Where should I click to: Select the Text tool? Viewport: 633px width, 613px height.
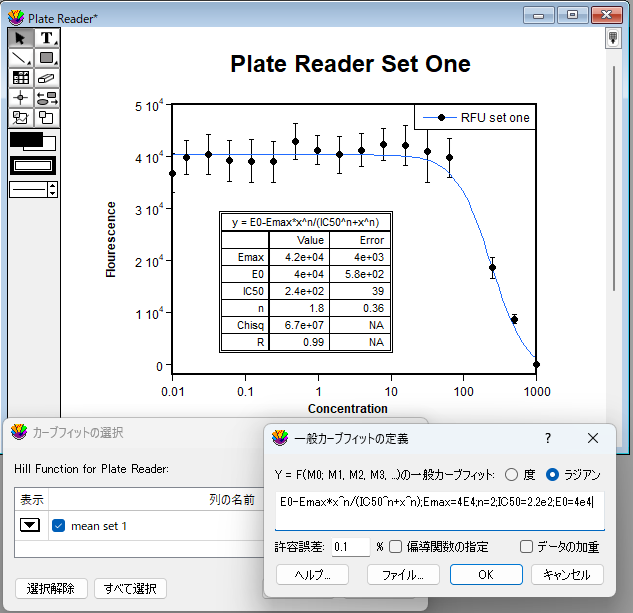(x=46, y=38)
